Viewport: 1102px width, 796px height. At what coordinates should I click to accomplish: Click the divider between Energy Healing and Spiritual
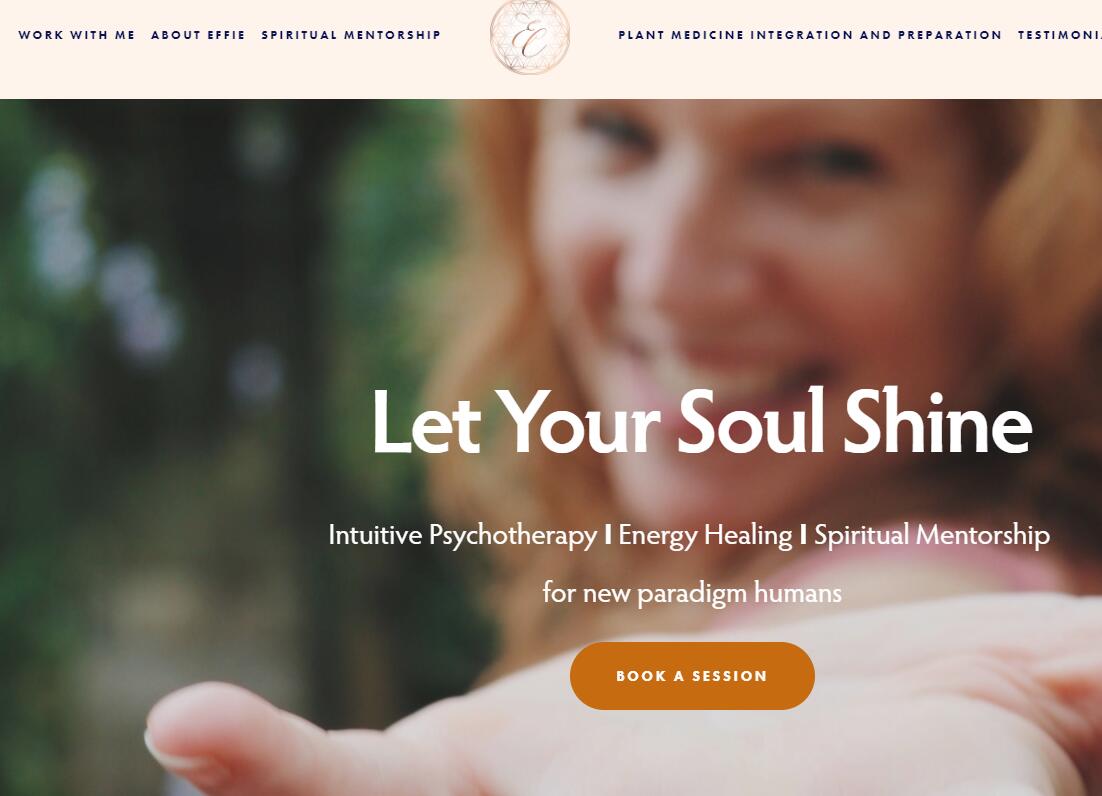(x=803, y=535)
